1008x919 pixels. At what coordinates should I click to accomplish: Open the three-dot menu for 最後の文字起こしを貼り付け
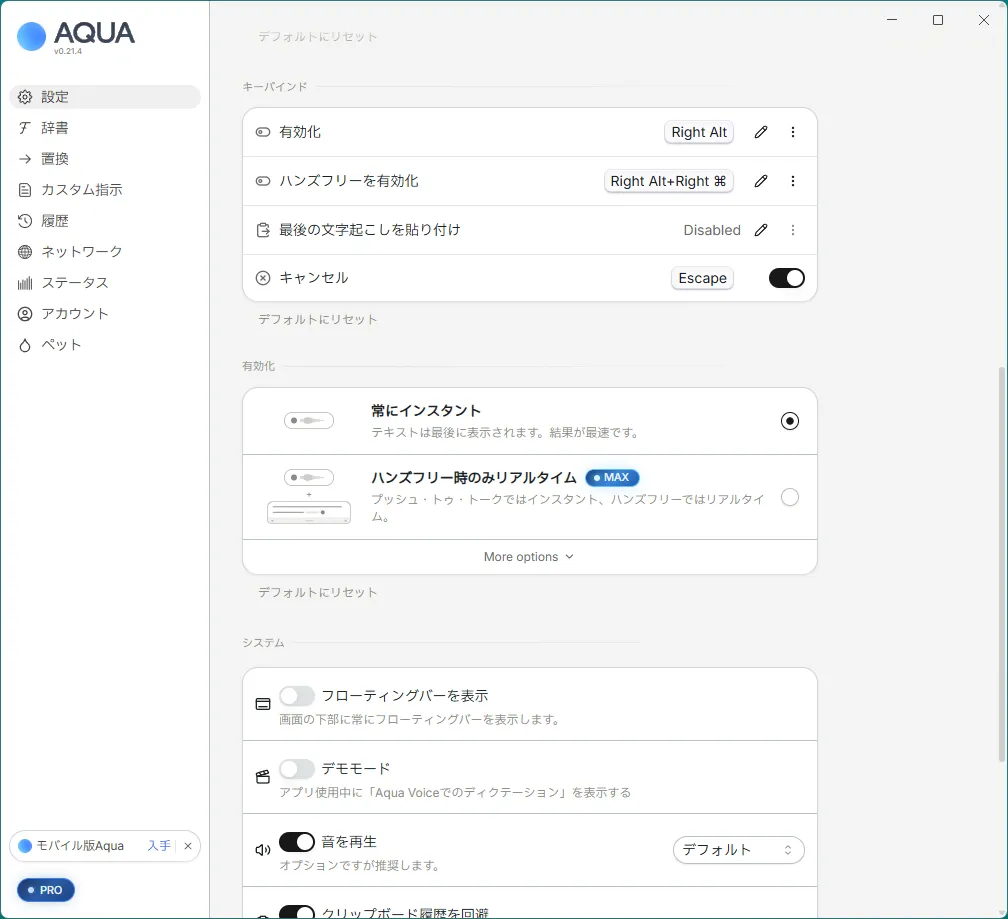coord(793,230)
